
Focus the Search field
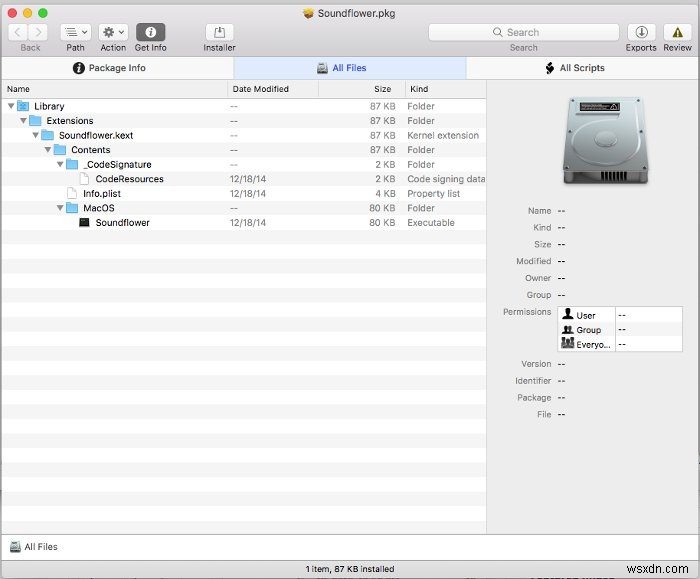click(523, 32)
